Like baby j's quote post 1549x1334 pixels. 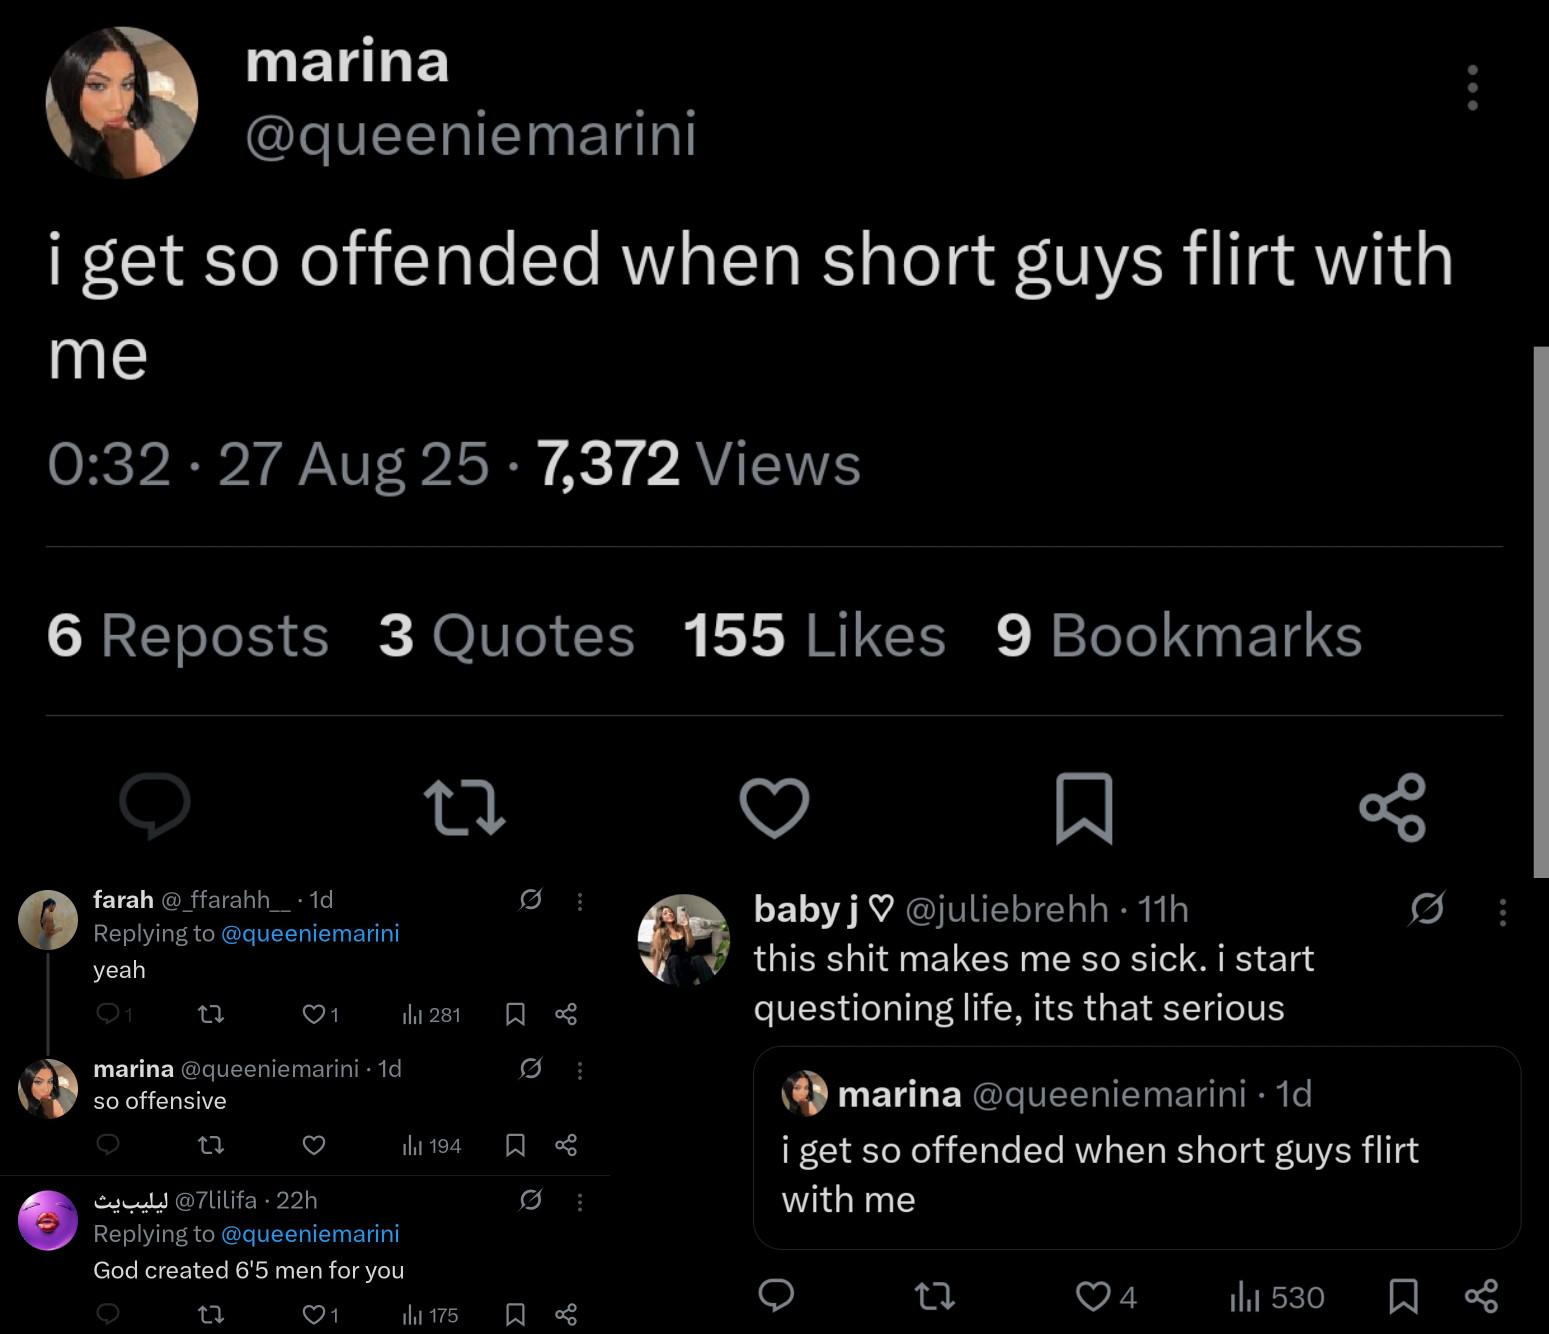tap(1092, 1297)
